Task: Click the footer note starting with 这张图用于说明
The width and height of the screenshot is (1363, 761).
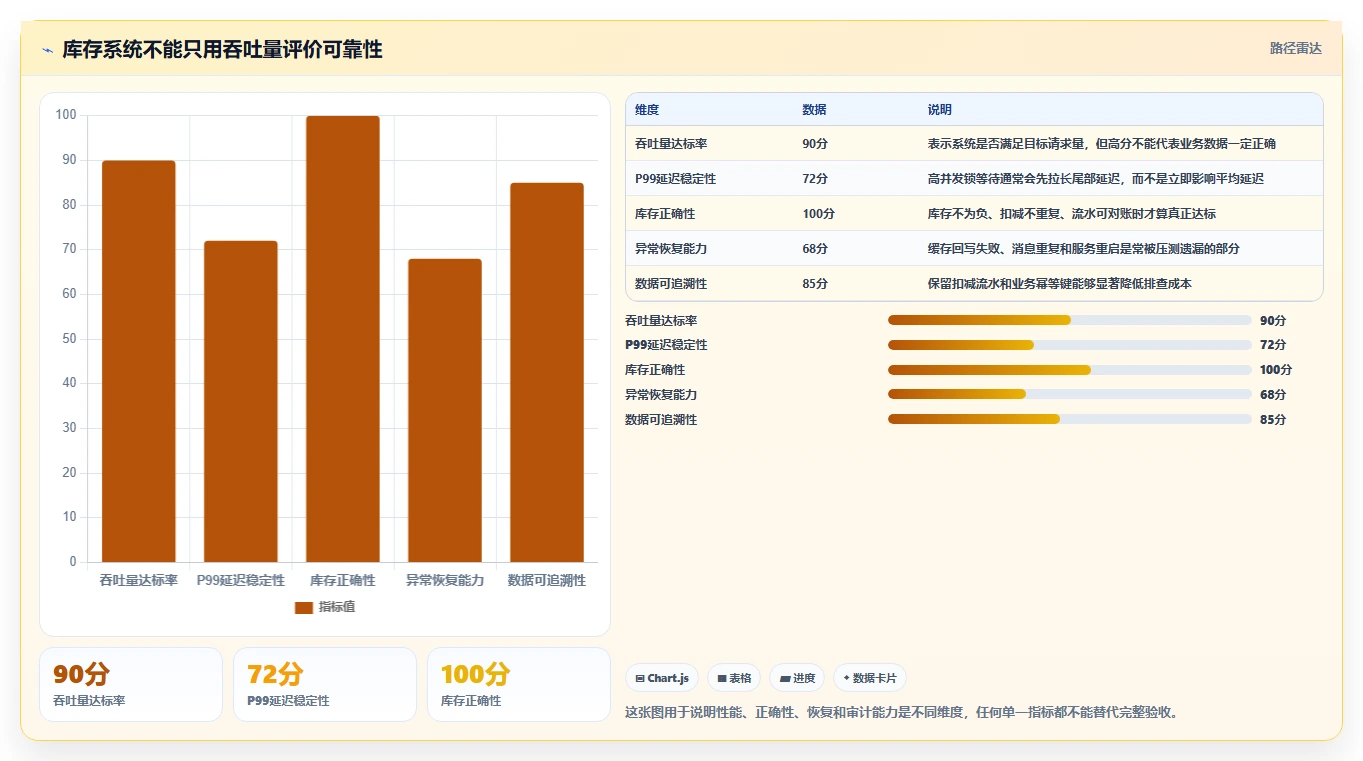Action: pyautogui.click(x=903, y=713)
